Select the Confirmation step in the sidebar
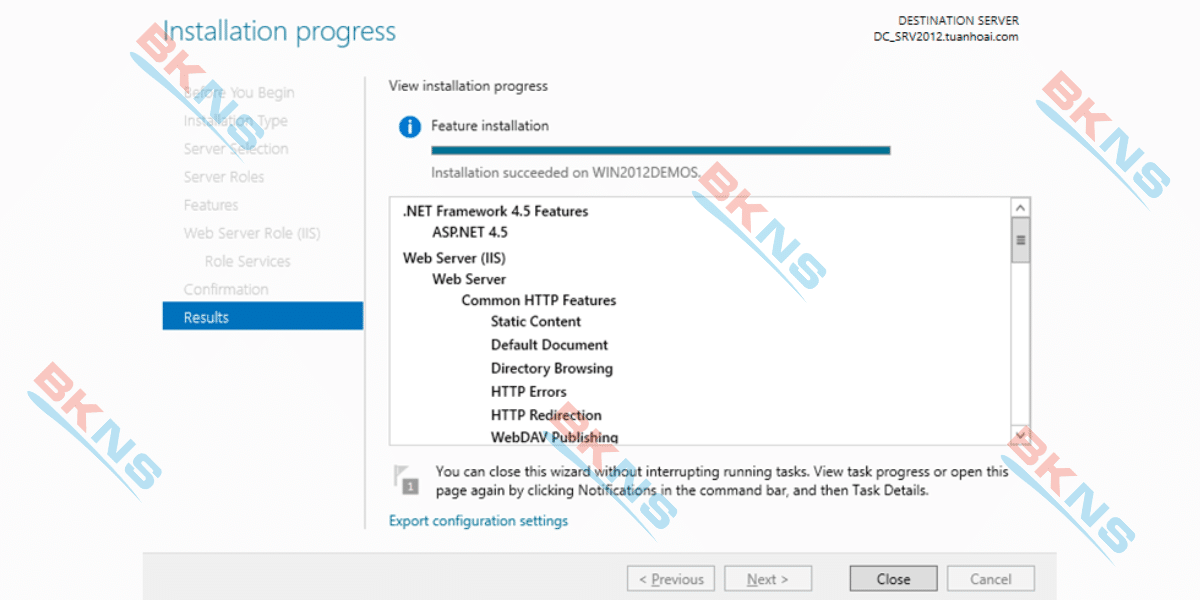 tap(226, 289)
